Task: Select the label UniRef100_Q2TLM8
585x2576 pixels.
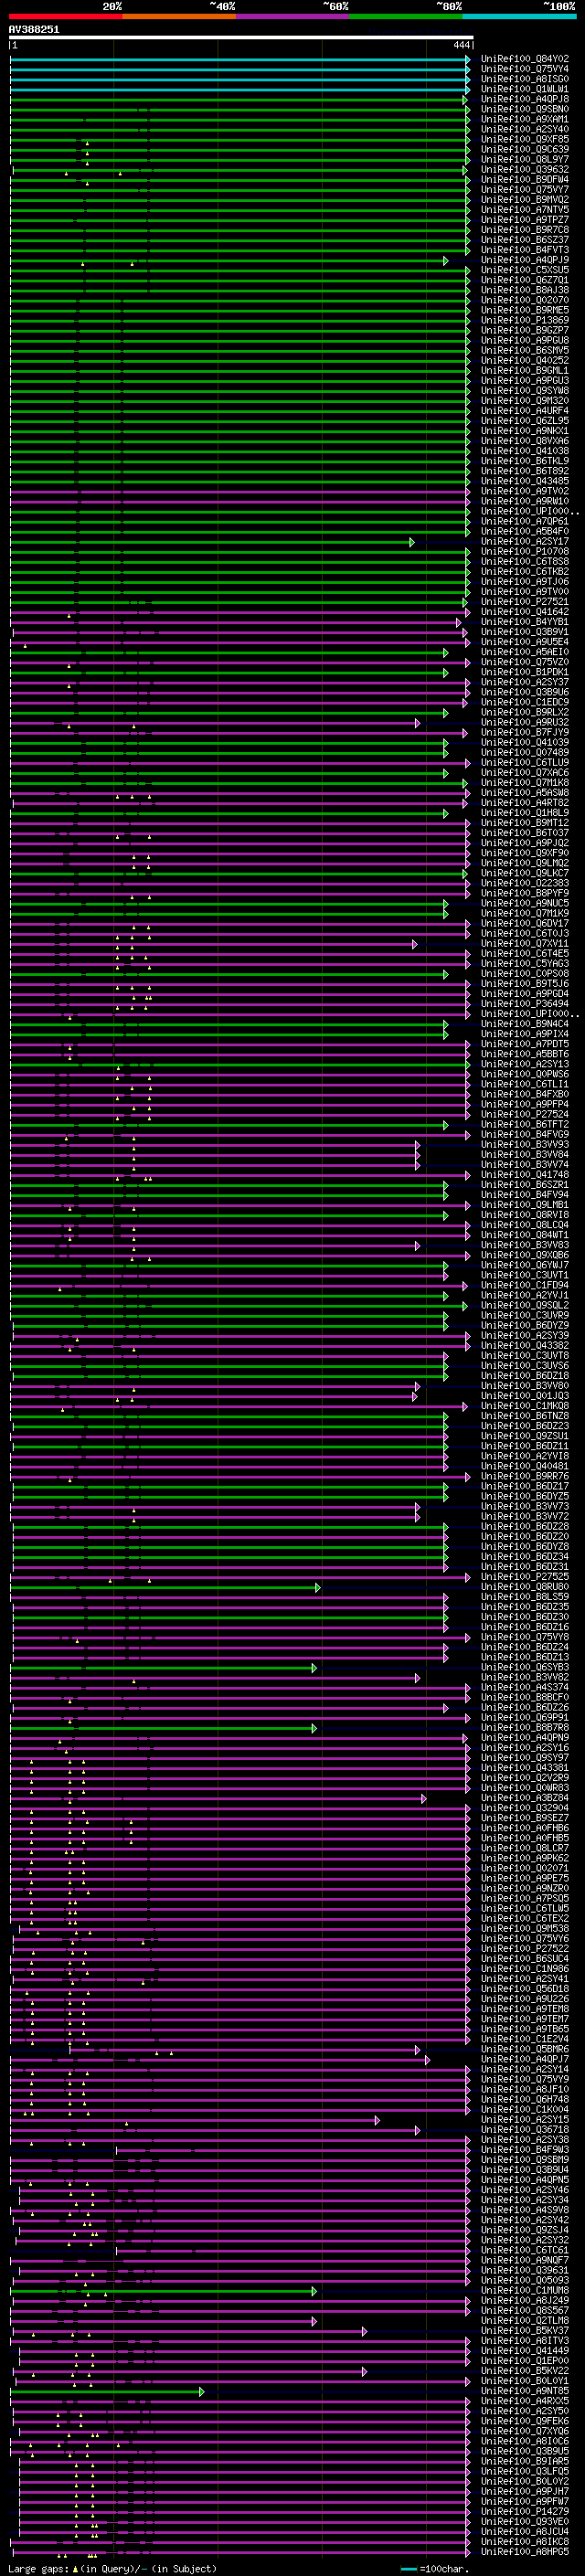Action: [x=525, y=2321]
